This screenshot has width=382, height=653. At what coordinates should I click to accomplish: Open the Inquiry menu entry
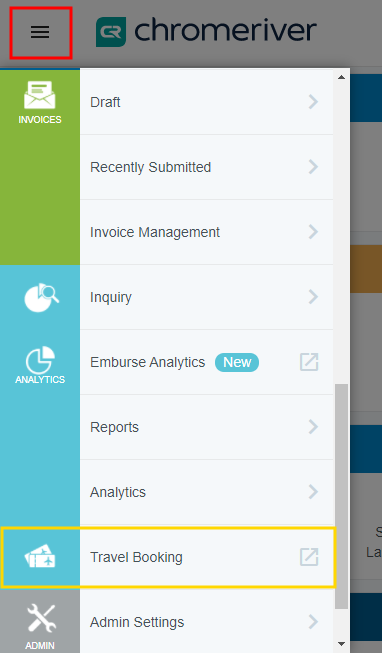point(207,297)
